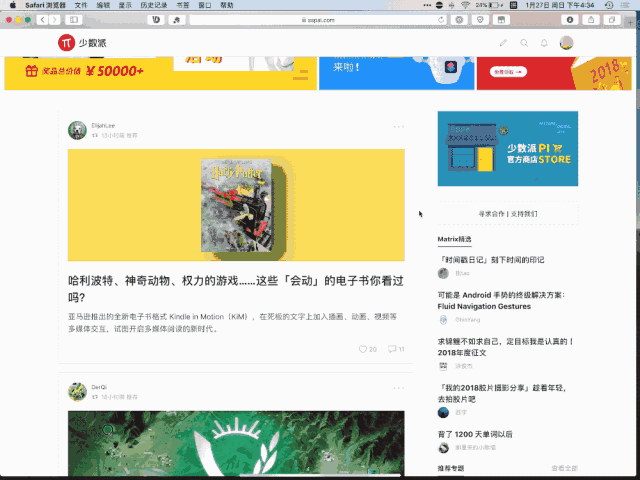Image resolution: width=640 pixels, height=480 pixels.
Task: Open the 求锦鲤不如求自己 2018年度征文 article
Action: click(505, 347)
